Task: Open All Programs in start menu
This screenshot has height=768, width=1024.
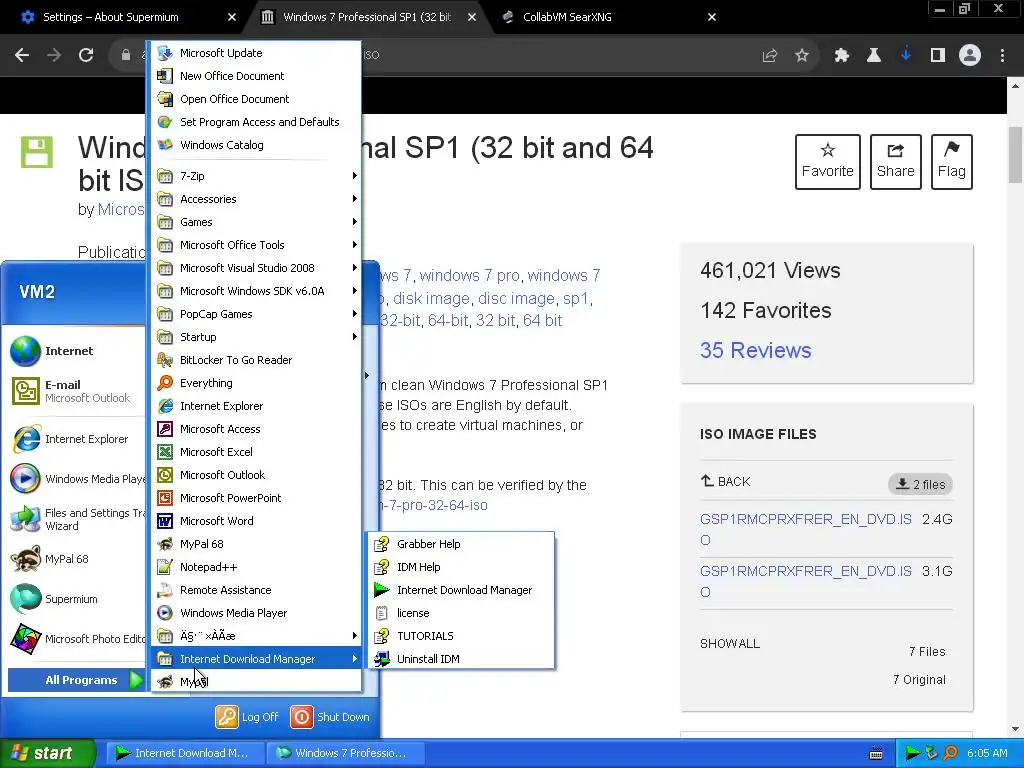Action: 76,680
